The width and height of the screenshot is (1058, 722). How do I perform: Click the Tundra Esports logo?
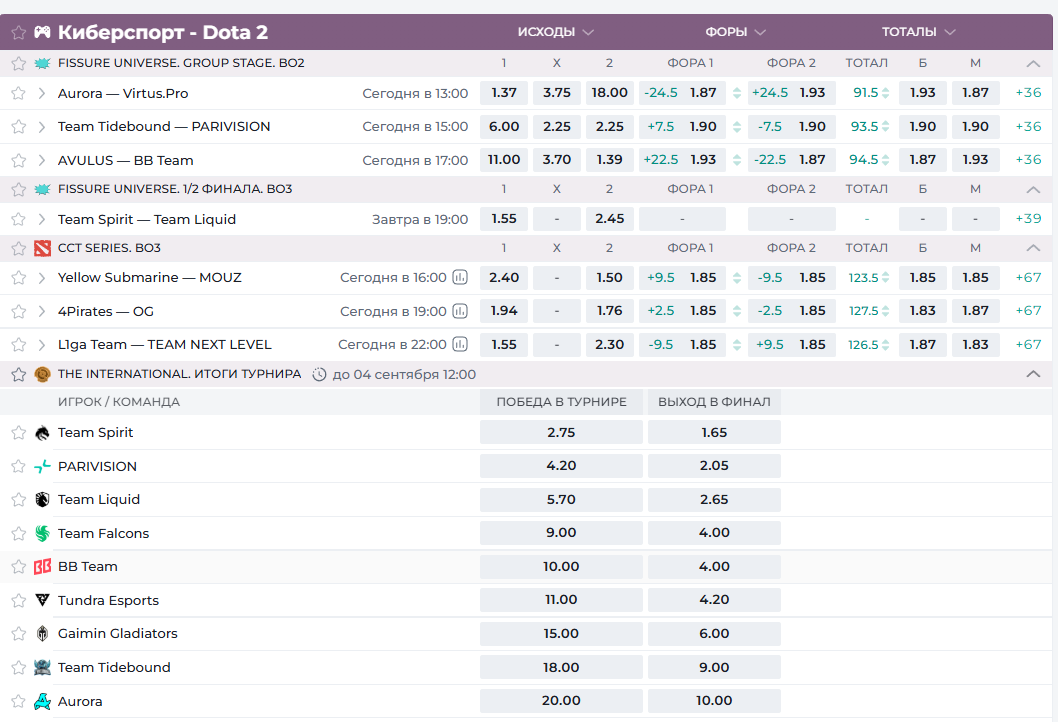pyautogui.click(x=43, y=600)
